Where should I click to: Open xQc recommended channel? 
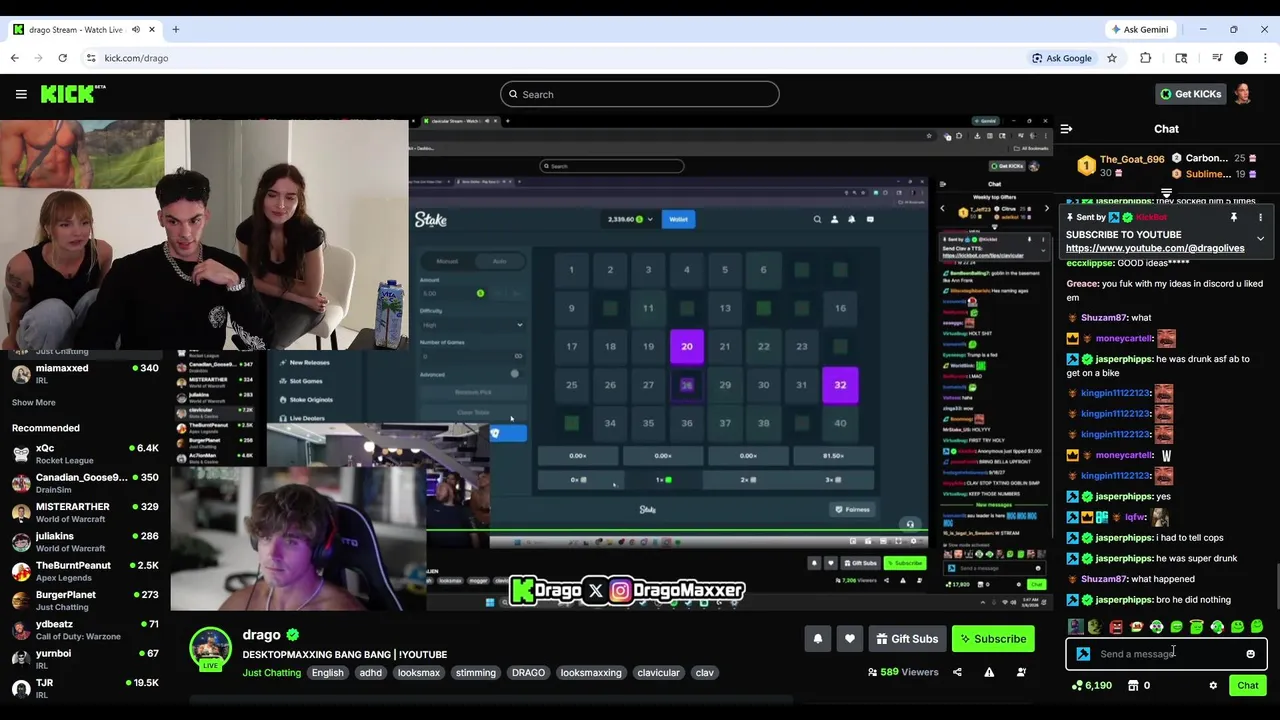point(85,454)
